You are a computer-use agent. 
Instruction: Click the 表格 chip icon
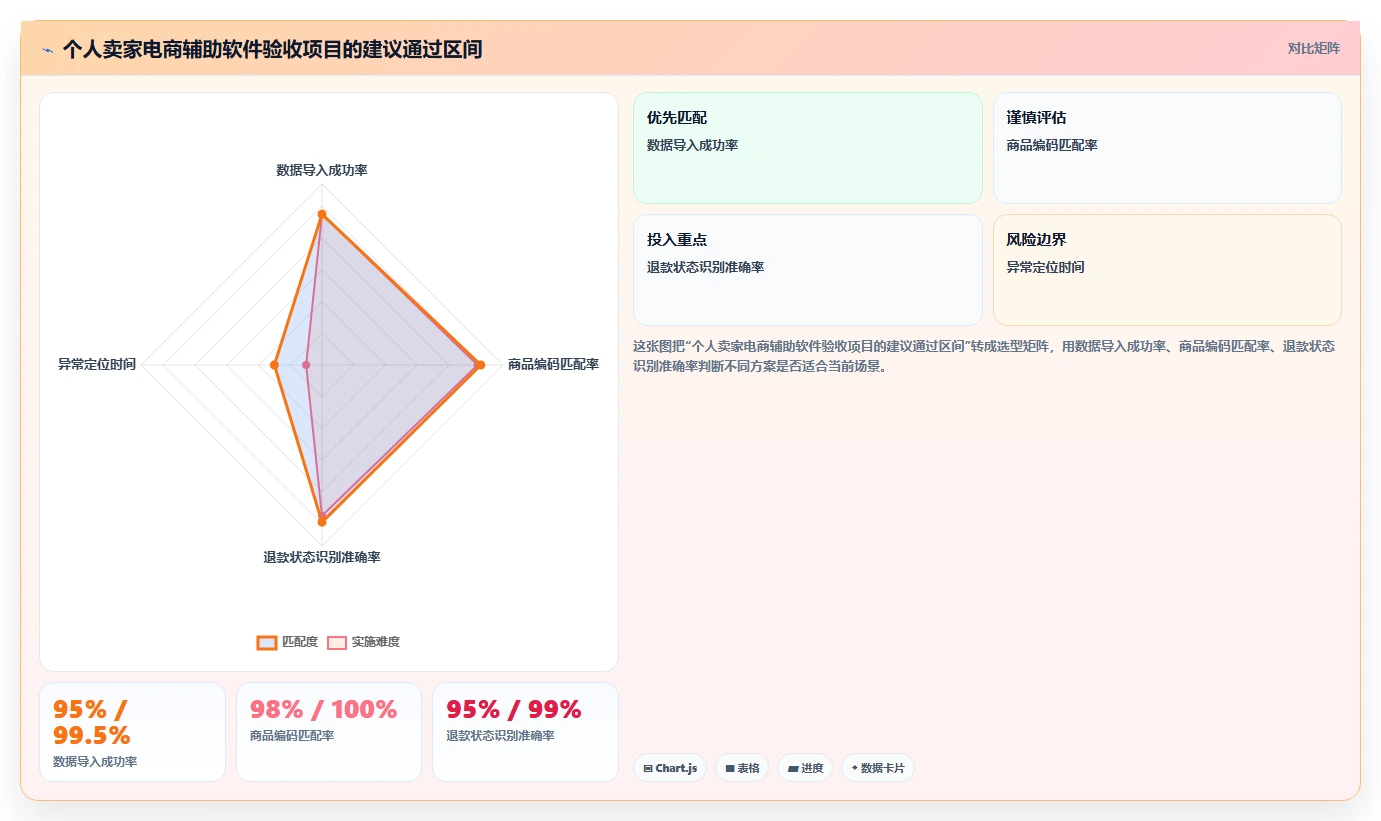coord(730,768)
